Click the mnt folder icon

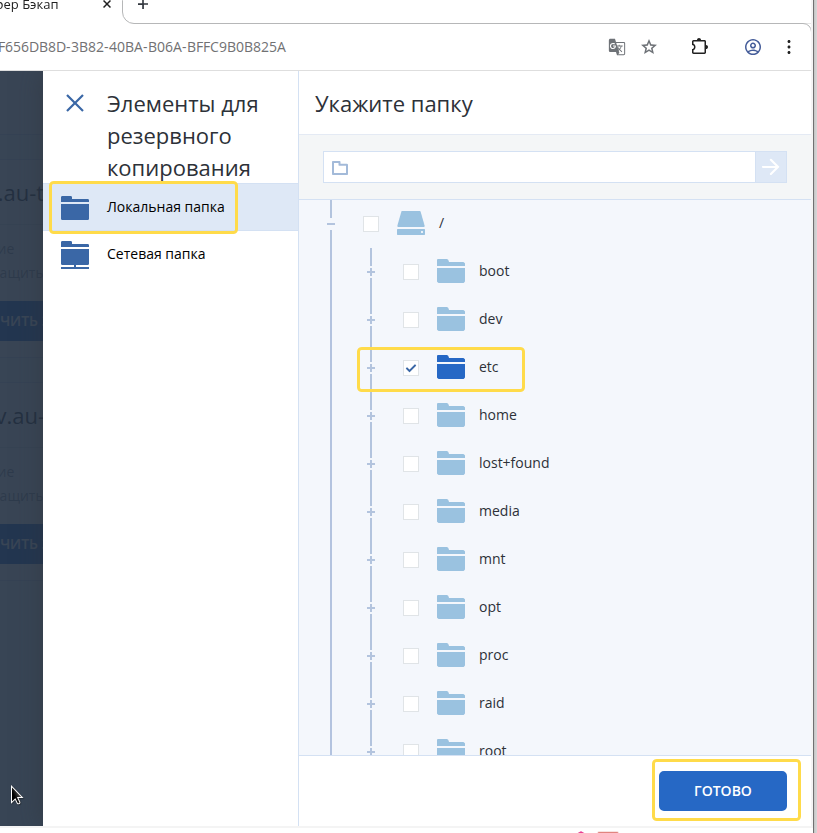point(450,559)
